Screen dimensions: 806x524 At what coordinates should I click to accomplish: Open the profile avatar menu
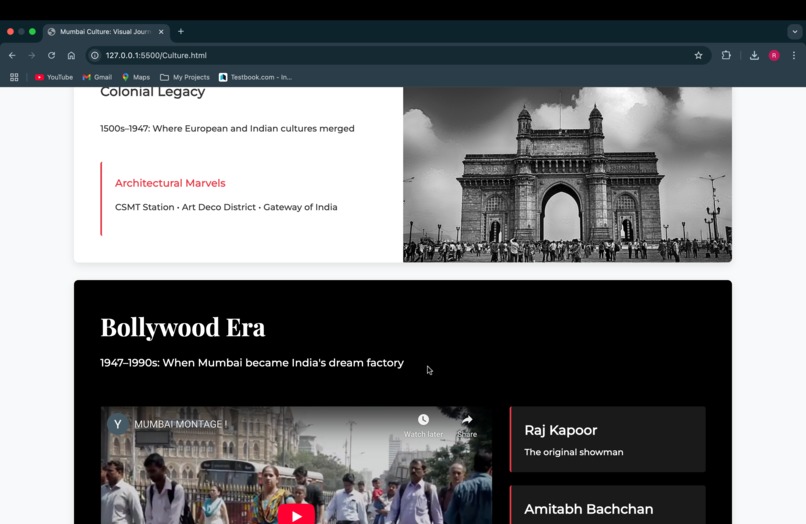[x=774, y=56]
